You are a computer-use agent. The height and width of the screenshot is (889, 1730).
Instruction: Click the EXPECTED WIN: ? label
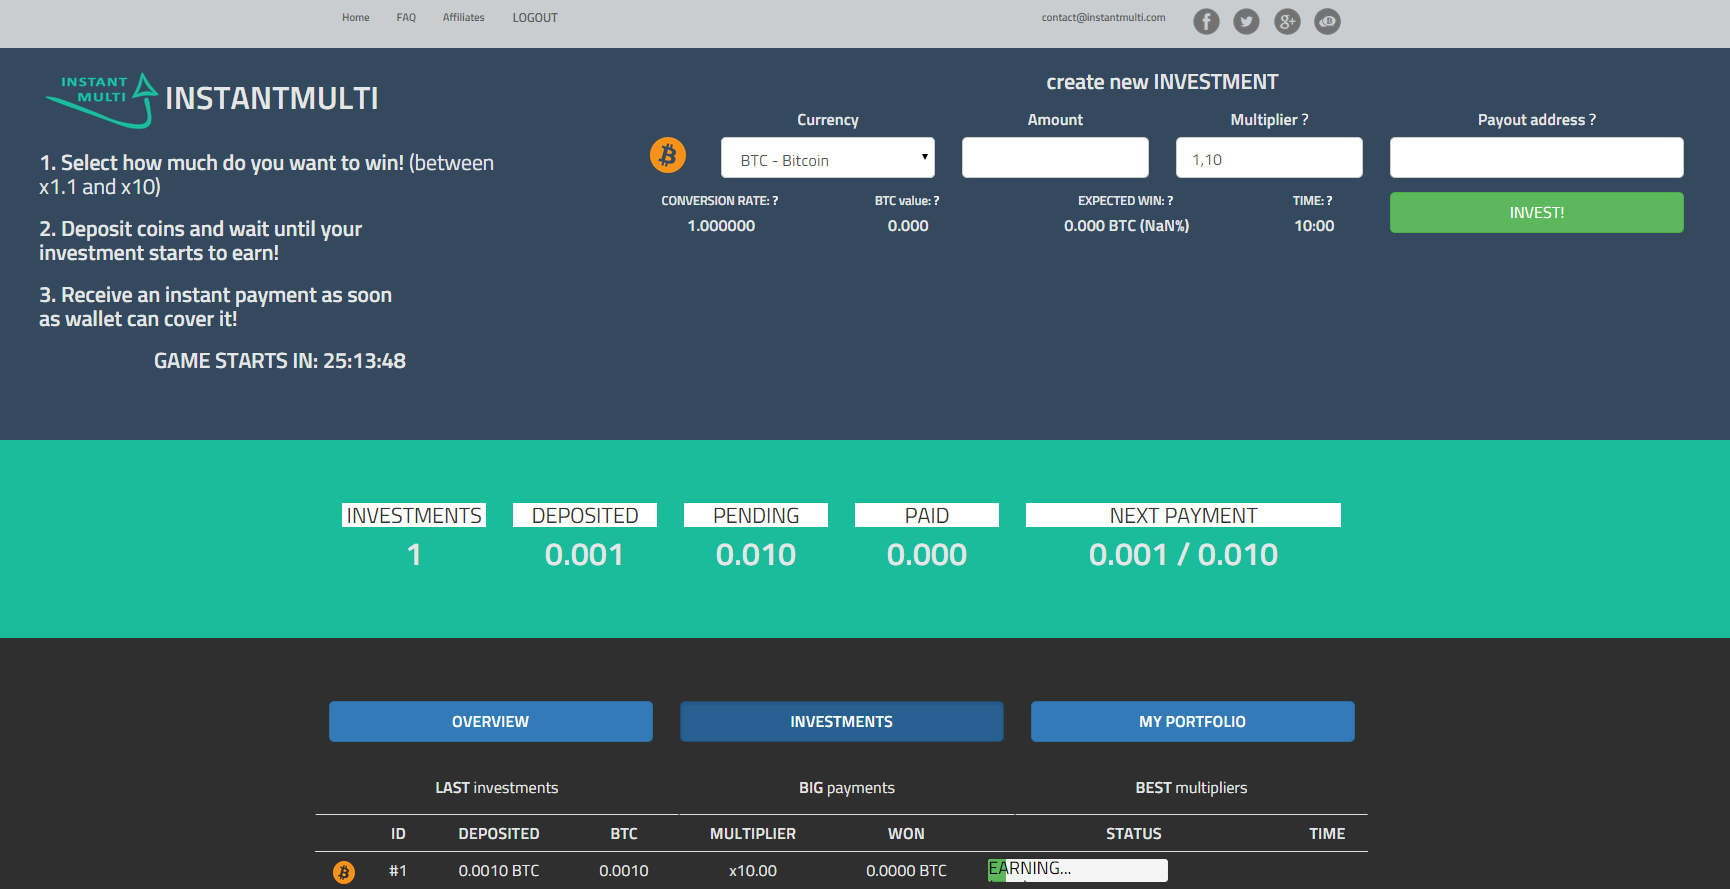pyautogui.click(x=1126, y=201)
